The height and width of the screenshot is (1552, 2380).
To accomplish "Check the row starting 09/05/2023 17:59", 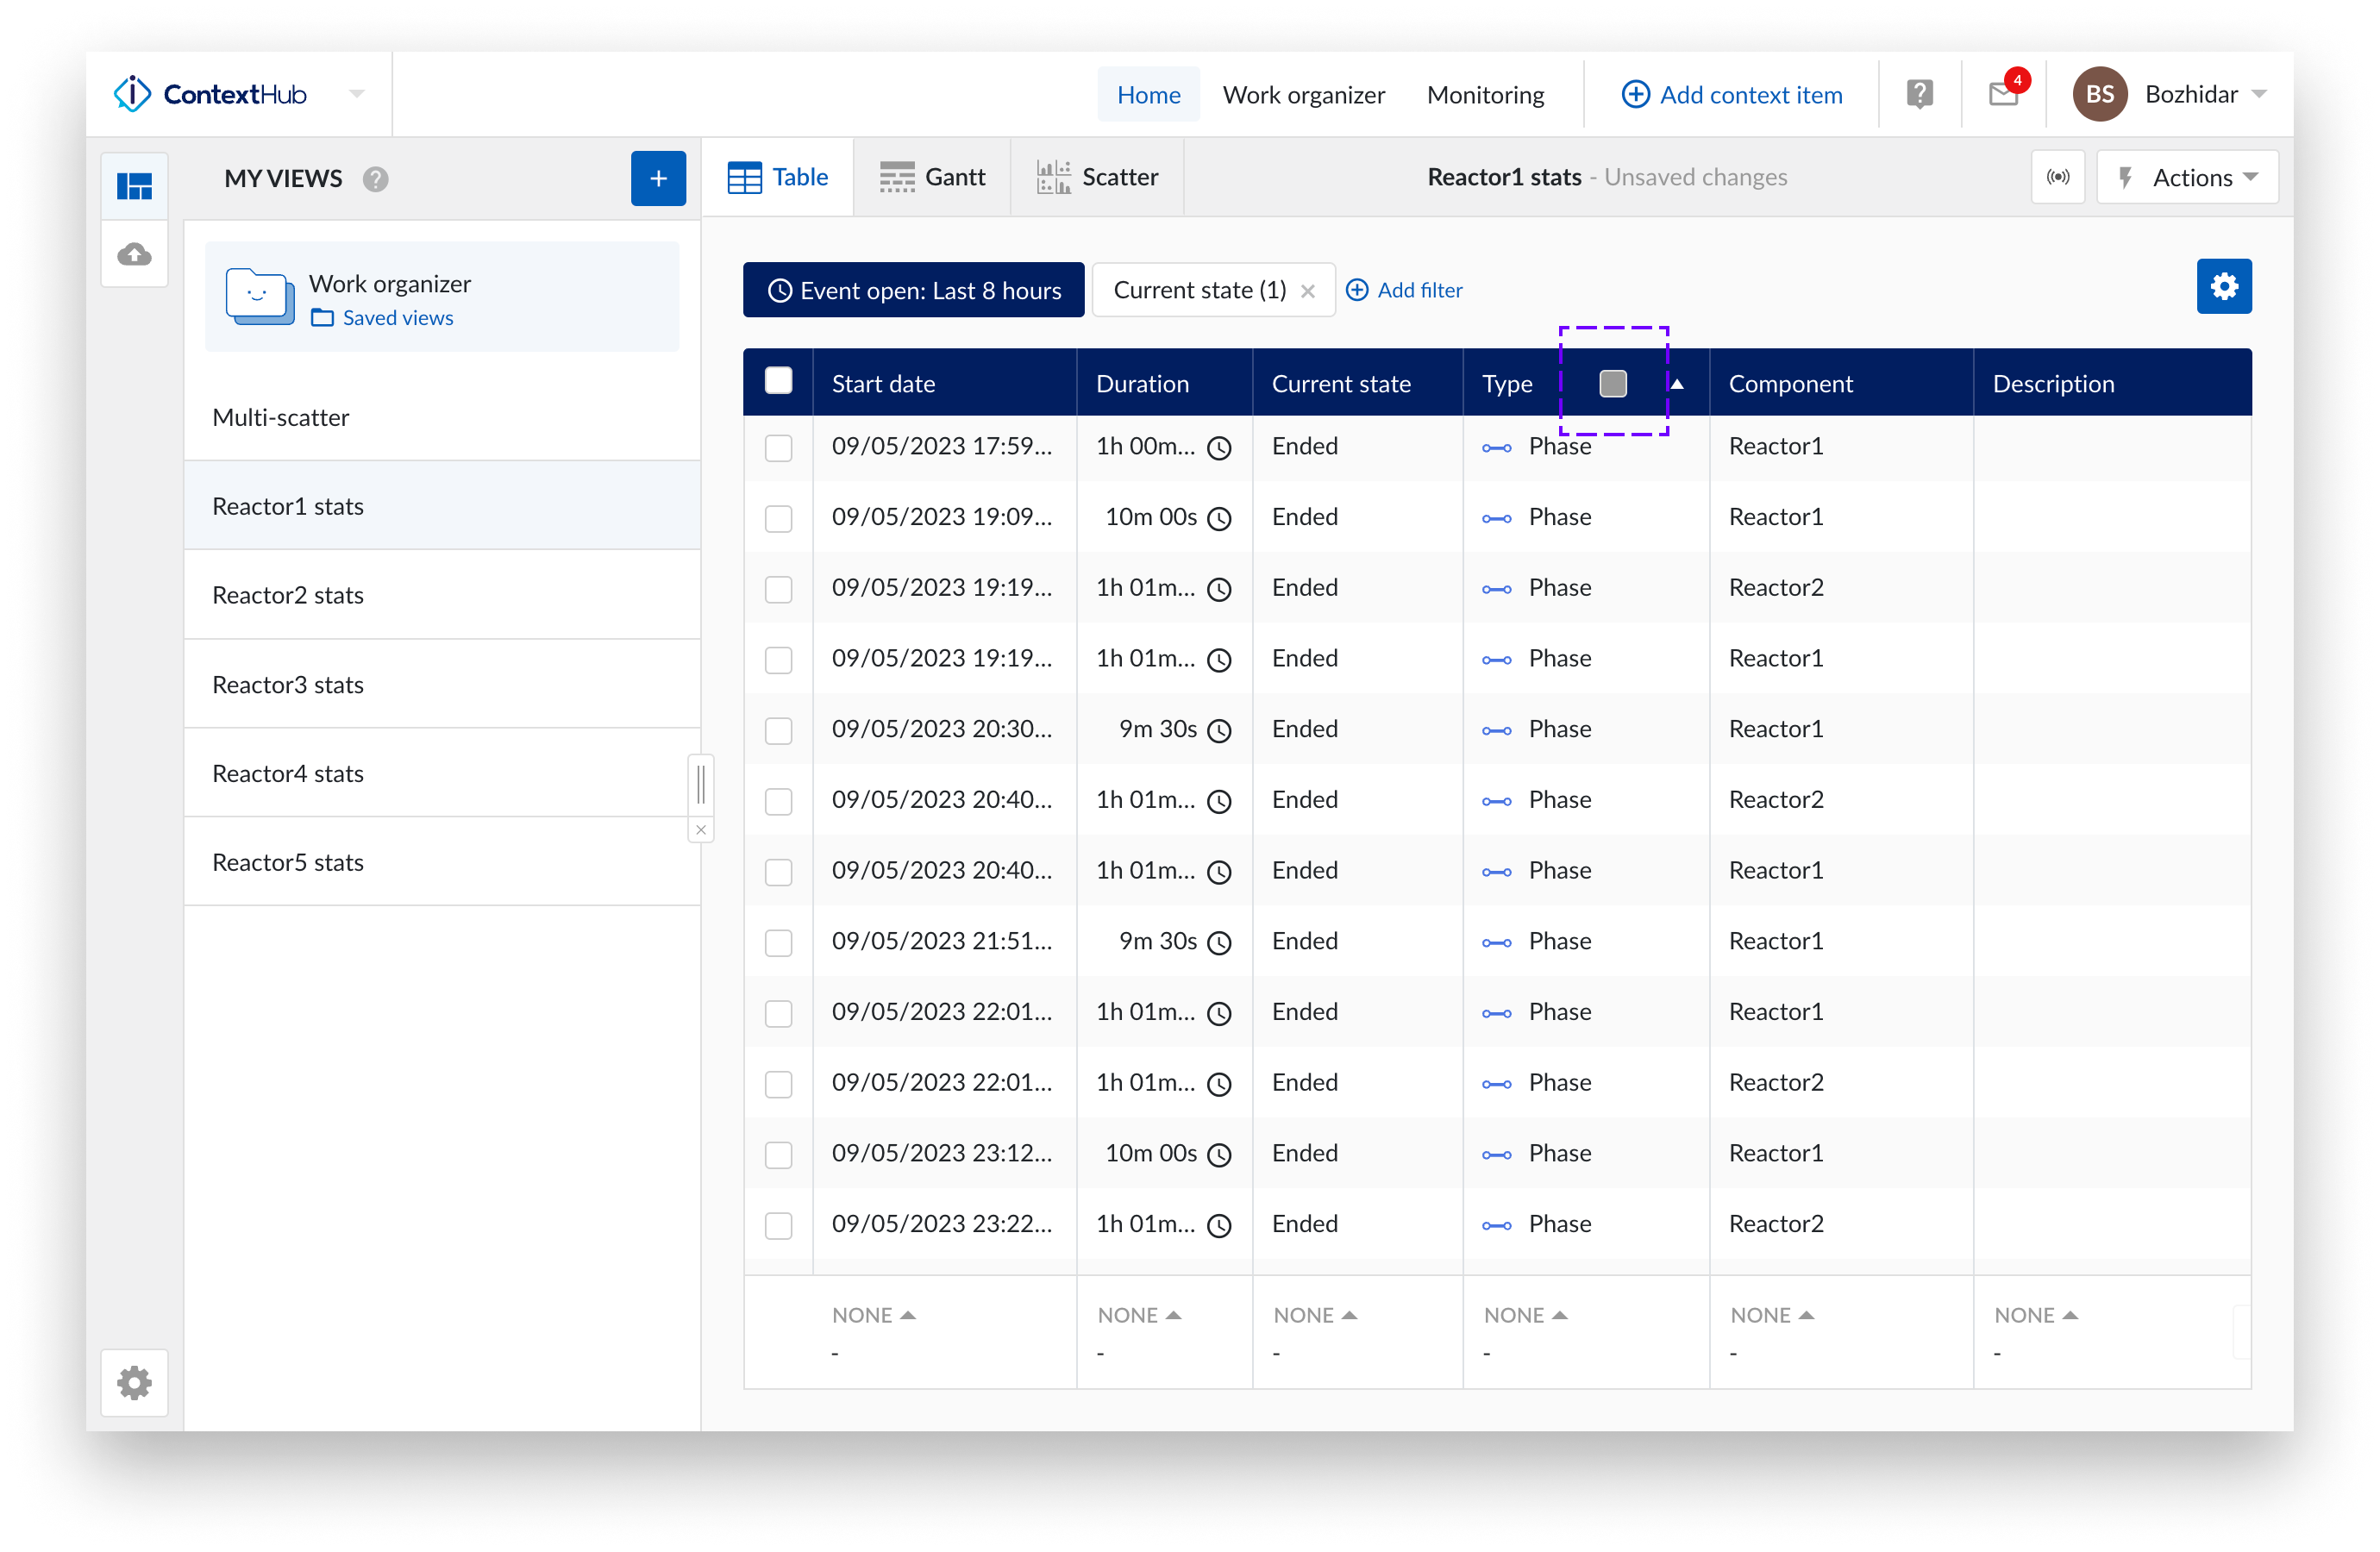I will pyautogui.click(x=779, y=448).
